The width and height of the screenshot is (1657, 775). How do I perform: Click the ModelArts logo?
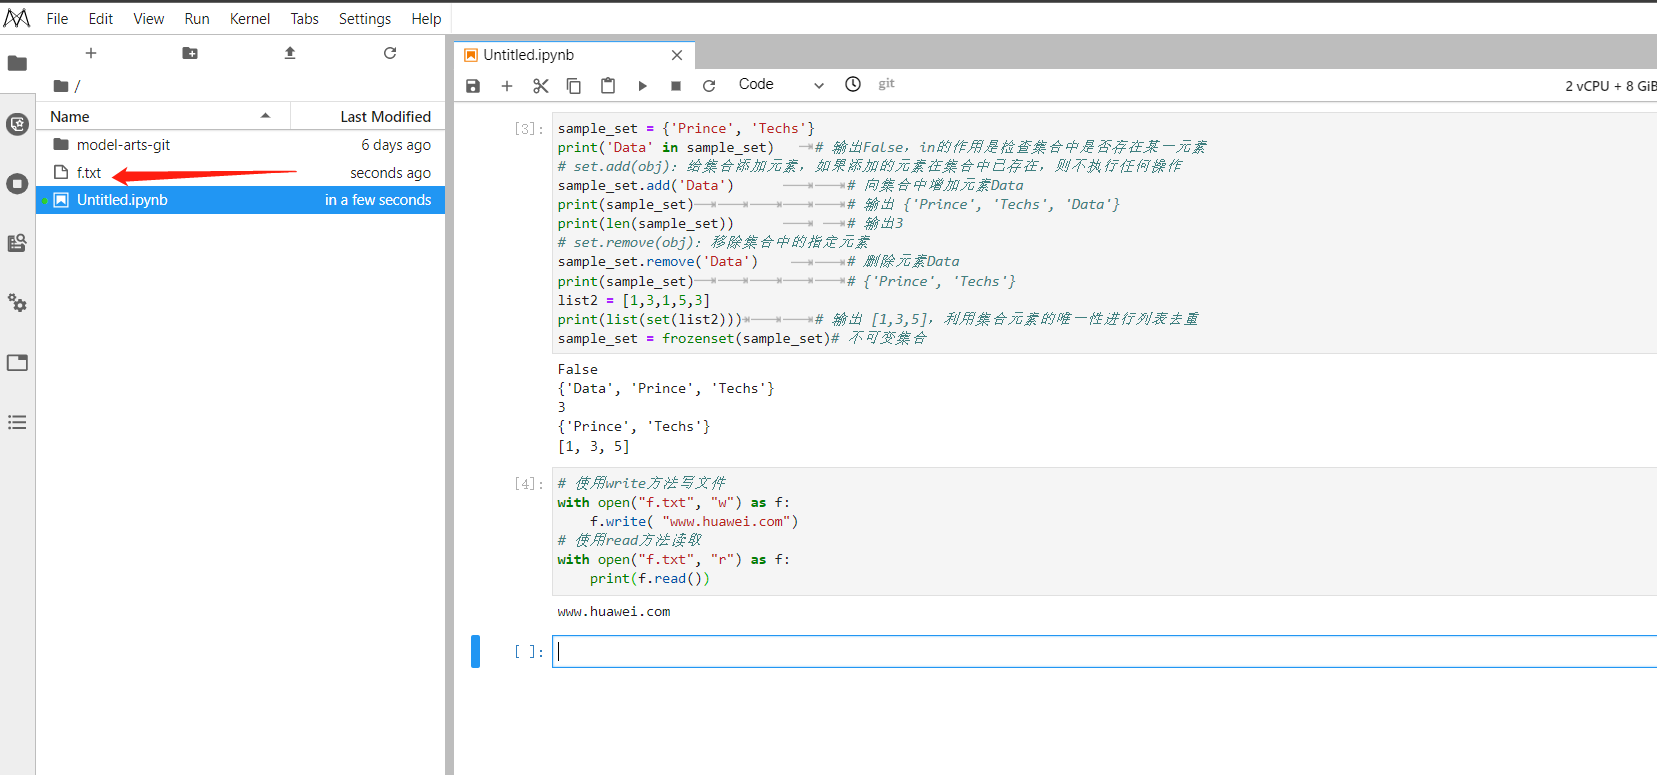(x=17, y=18)
